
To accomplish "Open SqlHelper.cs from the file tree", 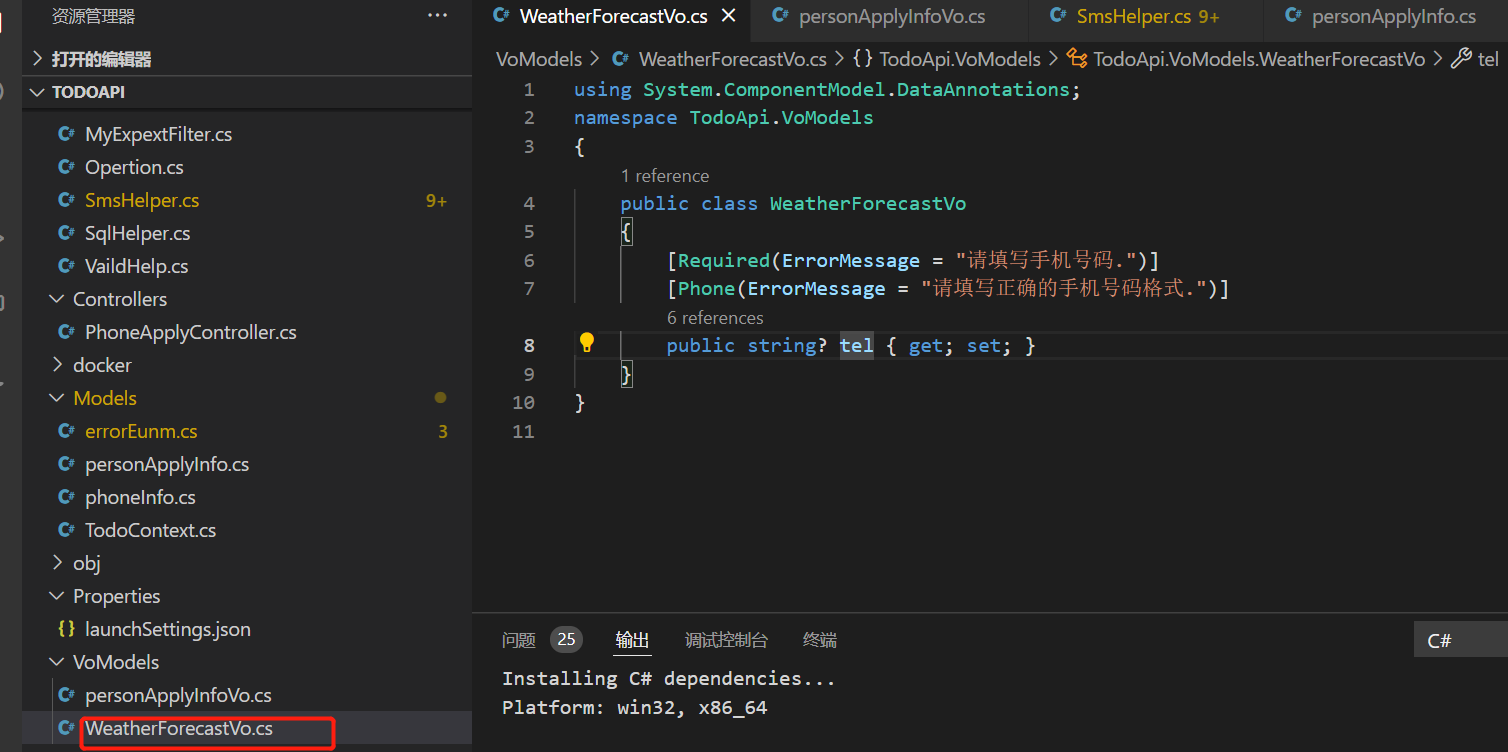I will [x=137, y=233].
